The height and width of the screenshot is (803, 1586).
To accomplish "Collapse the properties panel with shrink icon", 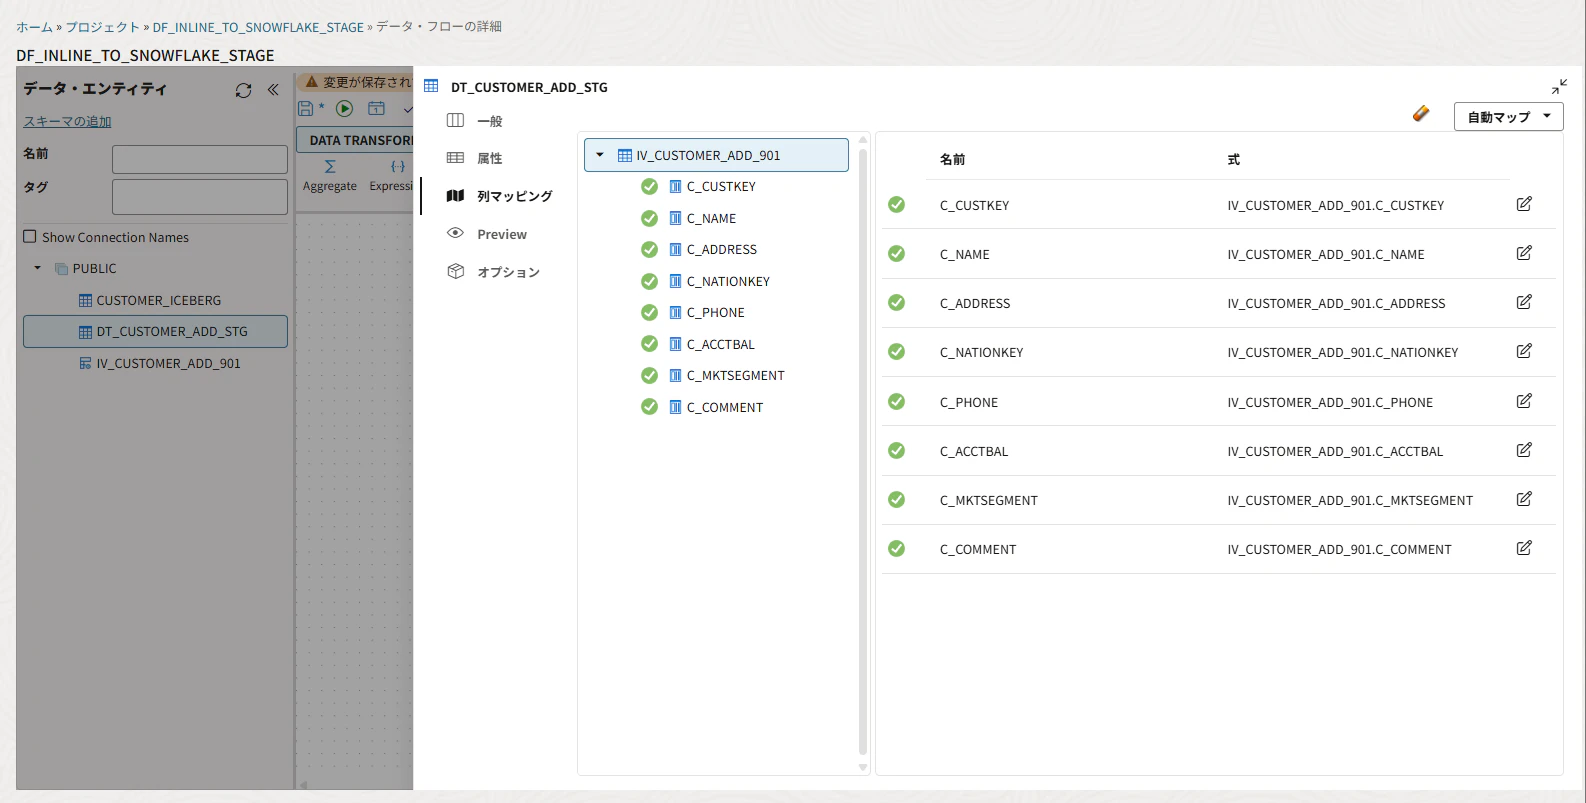I will [1559, 87].
